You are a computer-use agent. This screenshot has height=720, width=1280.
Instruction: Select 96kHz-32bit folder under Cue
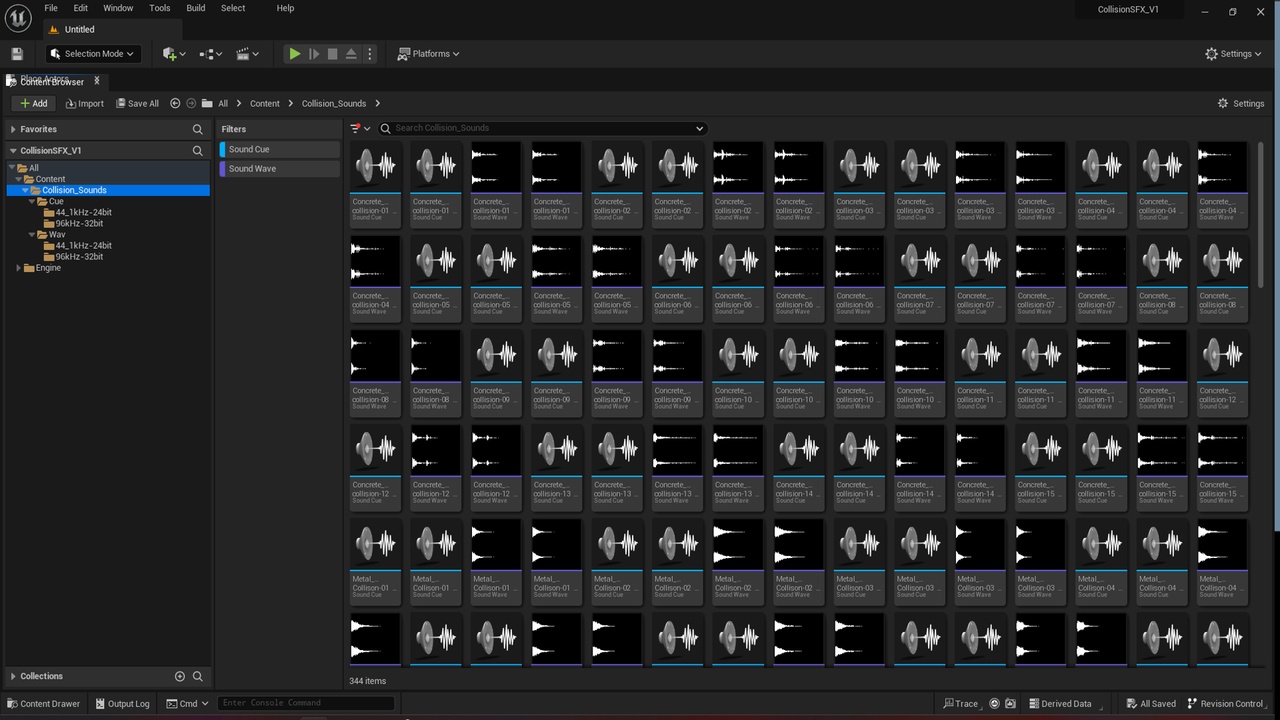(x=79, y=224)
